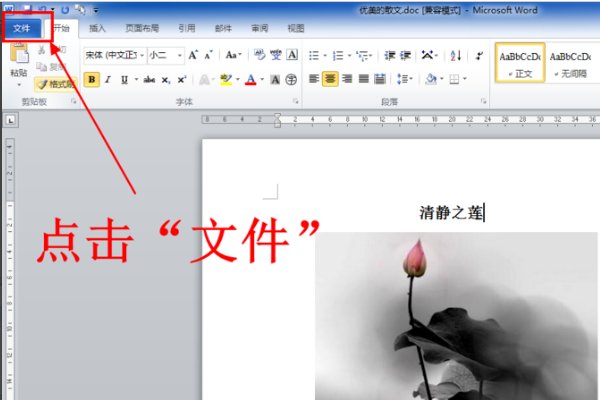Click the character border A icon
The width and height of the screenshot is (600, 400).
click(x=292, y=55)
